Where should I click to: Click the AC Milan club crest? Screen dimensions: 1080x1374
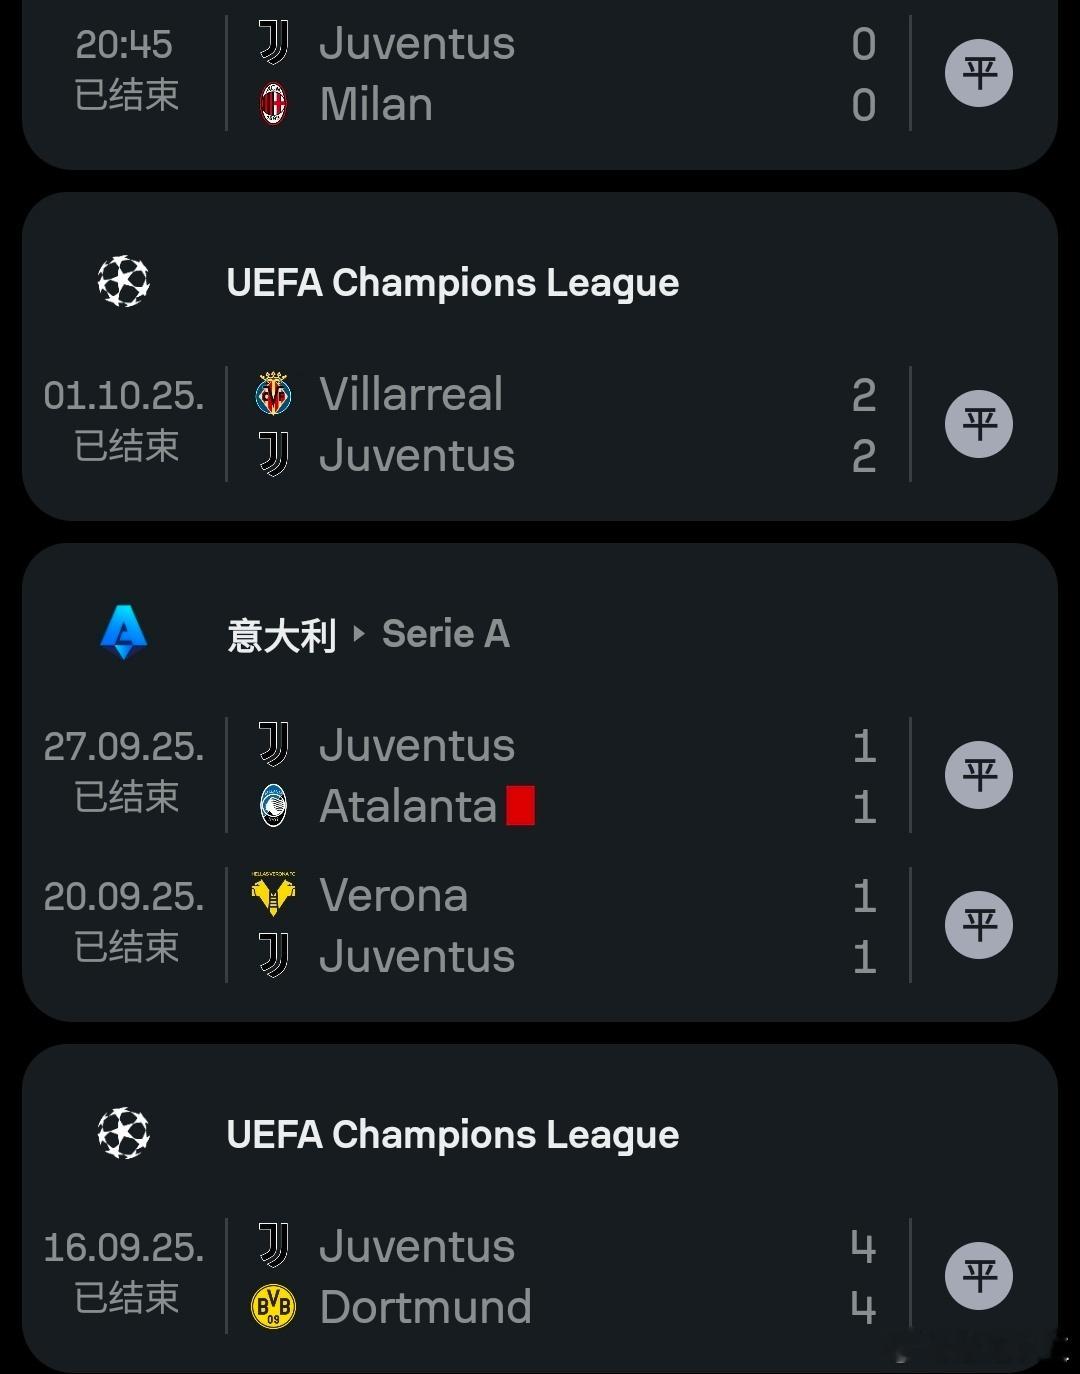pyautogui.click(x=273, y=104)
